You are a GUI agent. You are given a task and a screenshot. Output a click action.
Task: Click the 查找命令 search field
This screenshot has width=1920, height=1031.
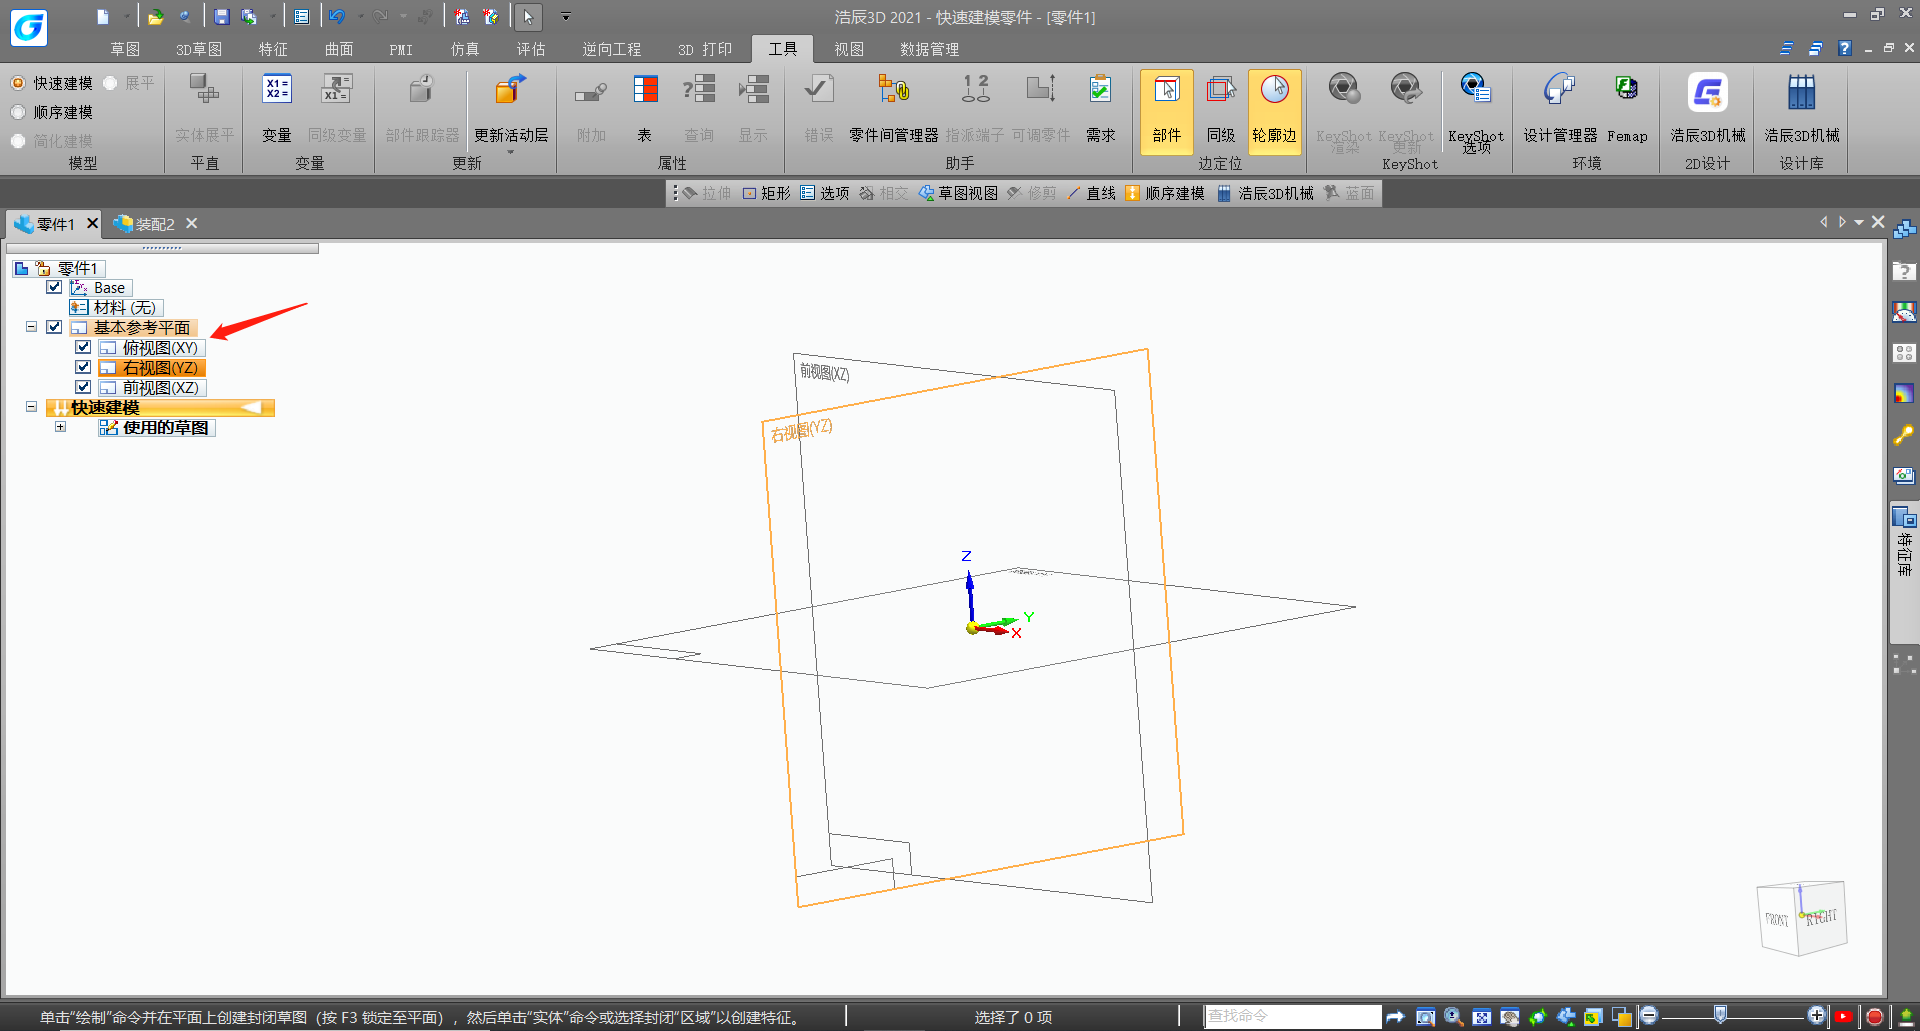point(1293,1016)
